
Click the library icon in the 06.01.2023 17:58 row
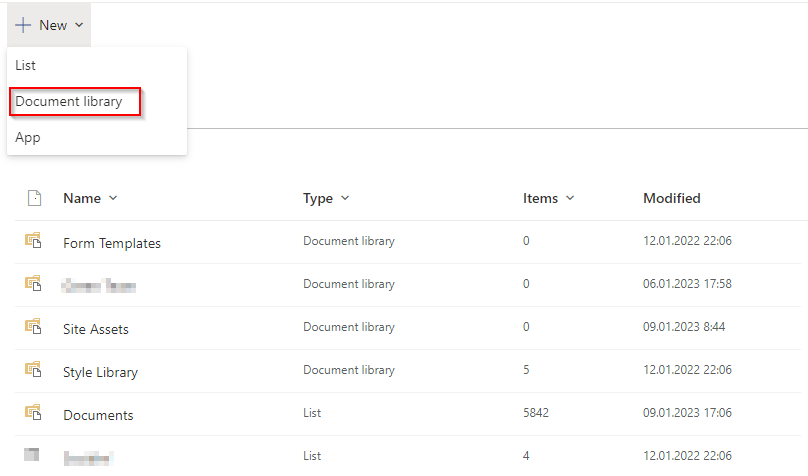point(33,283)
